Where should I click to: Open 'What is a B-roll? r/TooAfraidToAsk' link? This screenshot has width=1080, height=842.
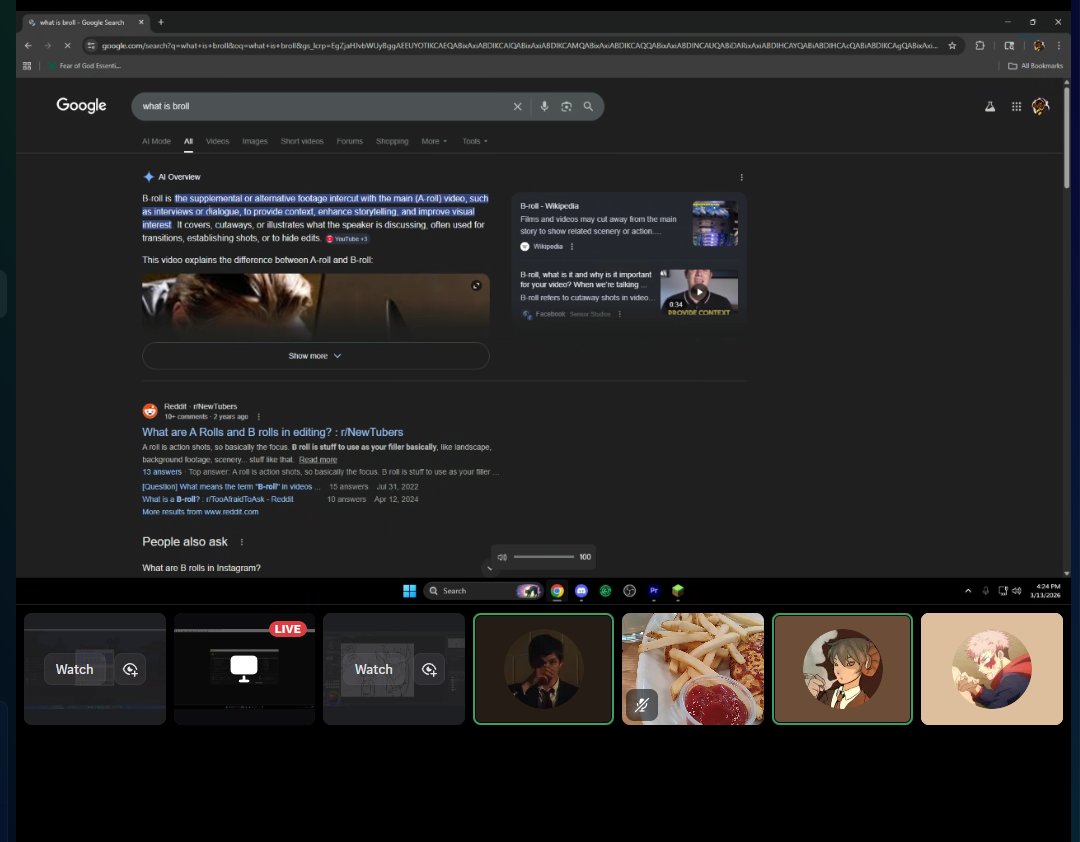tap(218, 499)
